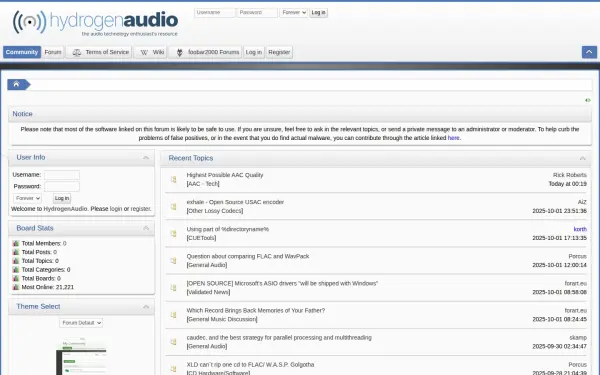Viewport: 600px width, 375px height.
Task: Click the Total Topics stats icon
Action: [16, 261]
